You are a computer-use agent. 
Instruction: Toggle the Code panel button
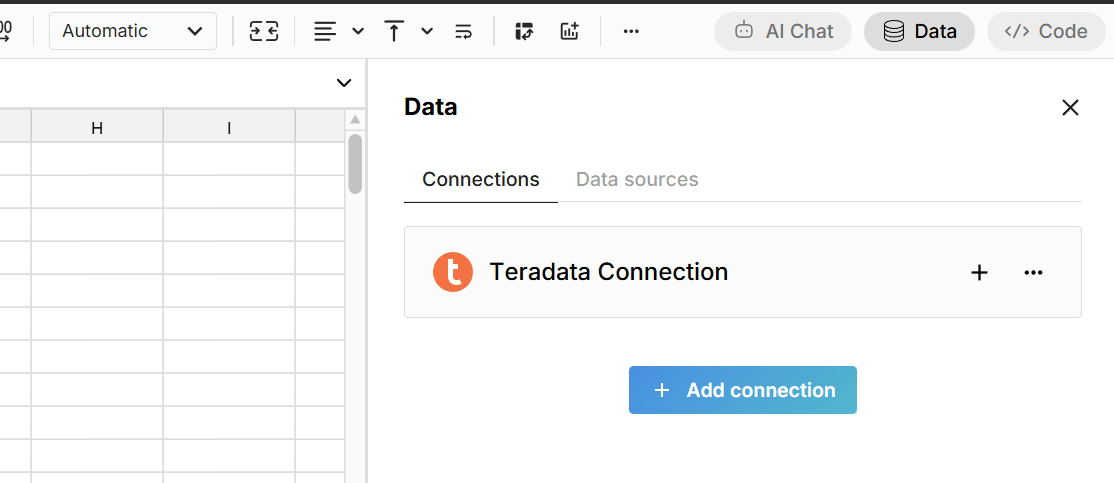coord(1046,31)
